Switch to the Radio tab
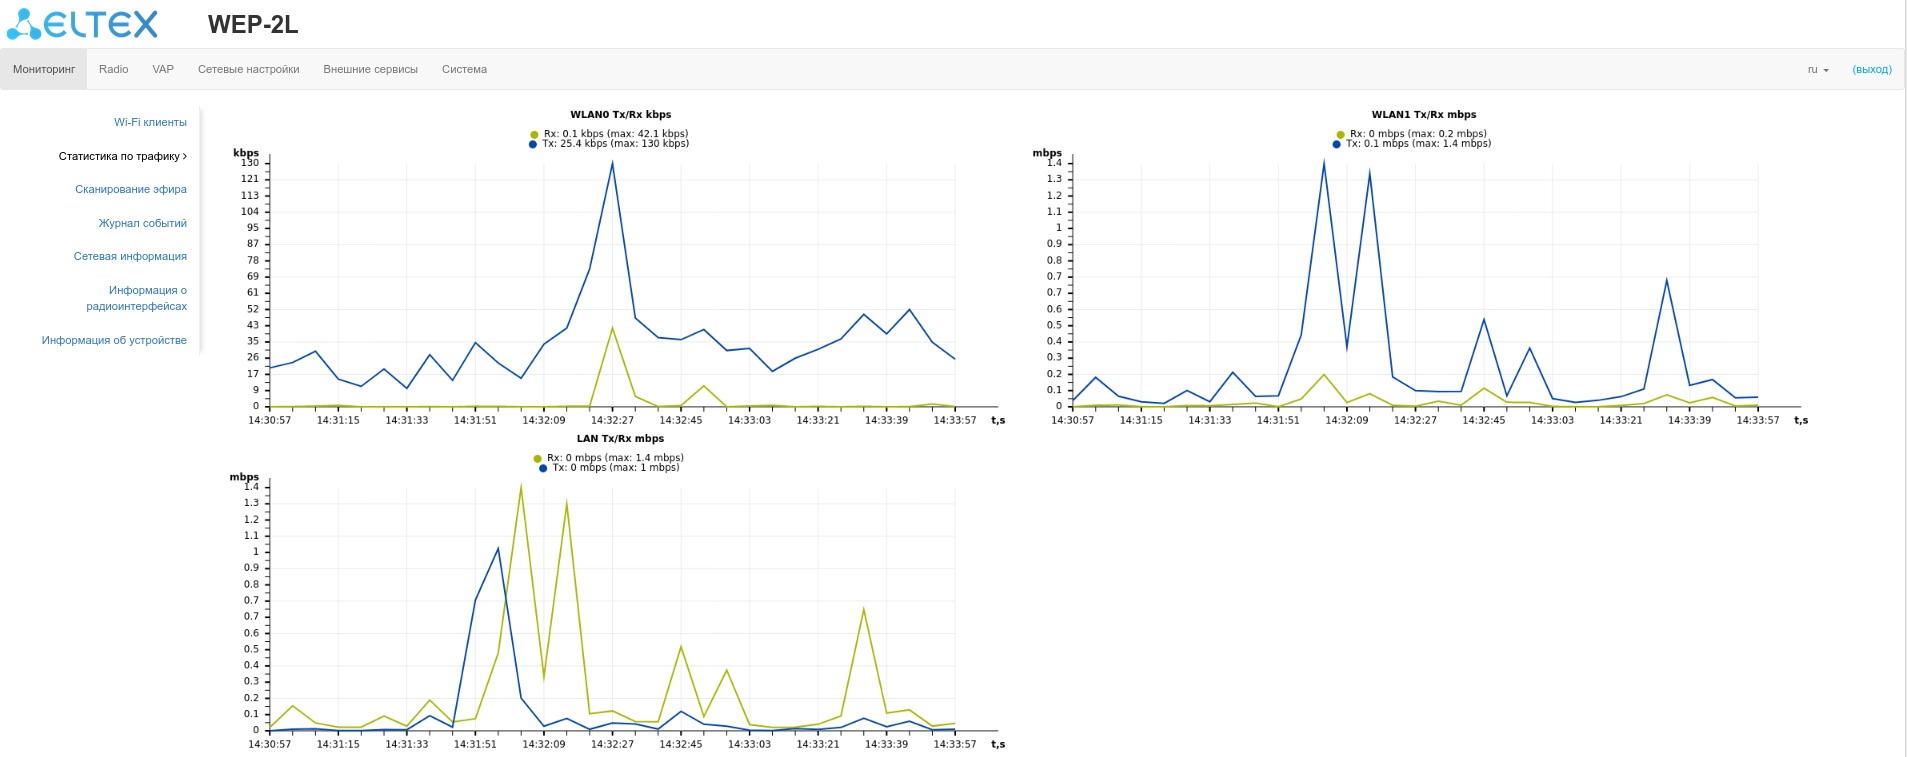This screenshot has width=1907, height=757. (x=113, y=69)
